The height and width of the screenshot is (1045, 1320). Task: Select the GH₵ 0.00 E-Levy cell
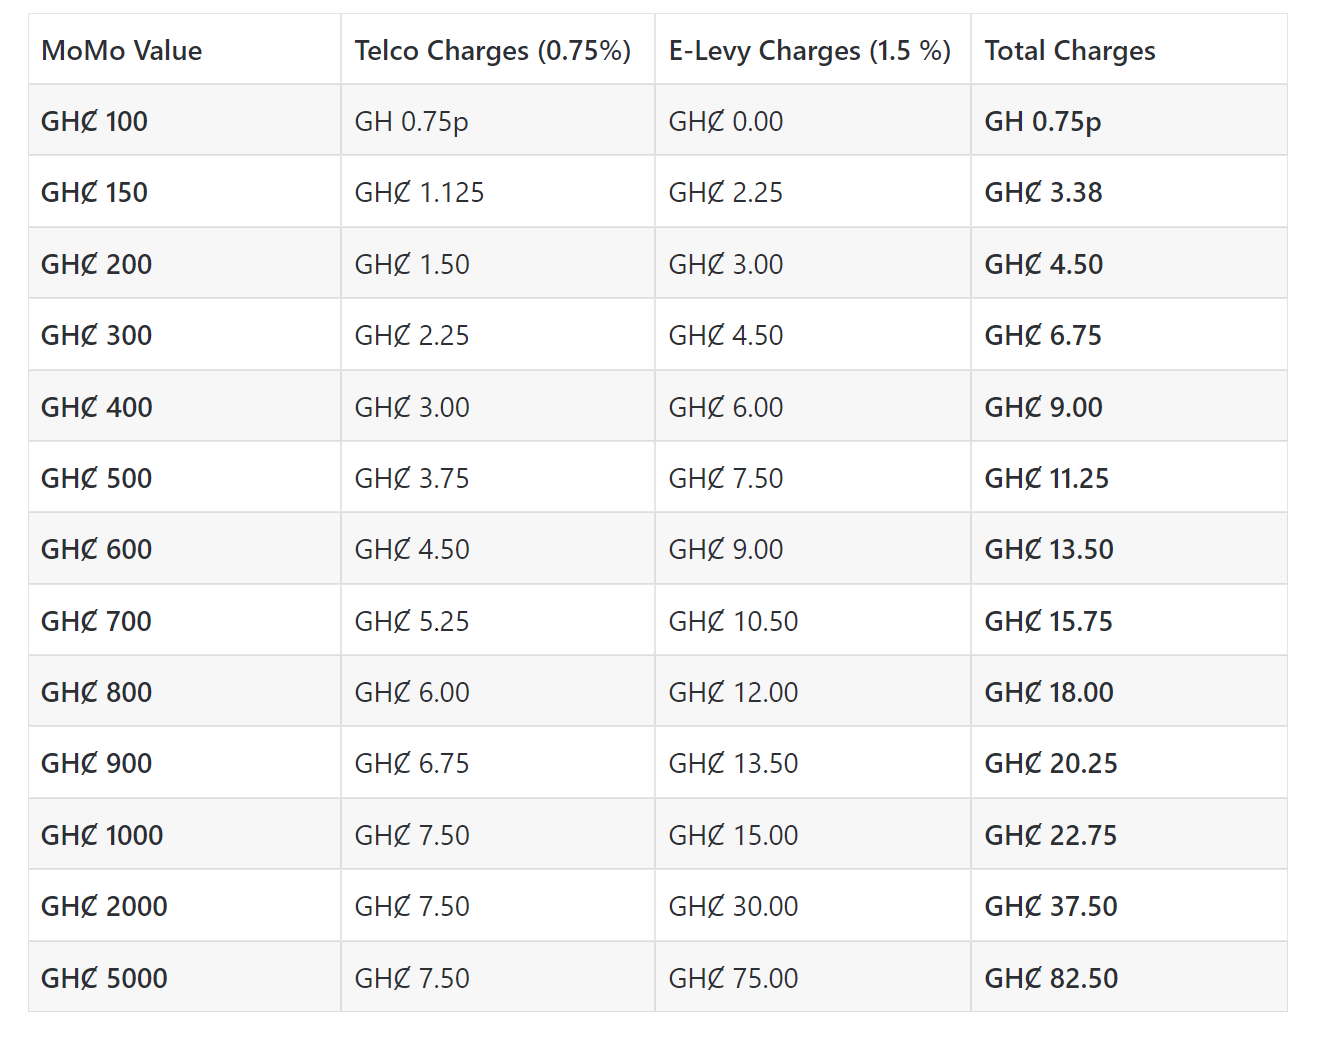click(x=725, y=122)
